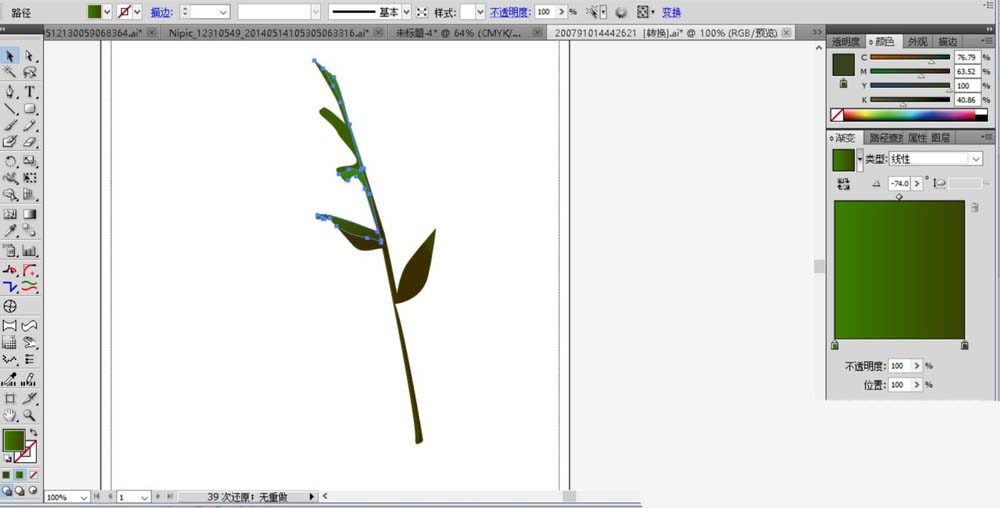Click the 不透明度 link in control bar
The width and height of the screenshot is (1000, 508).
(510, 12)
